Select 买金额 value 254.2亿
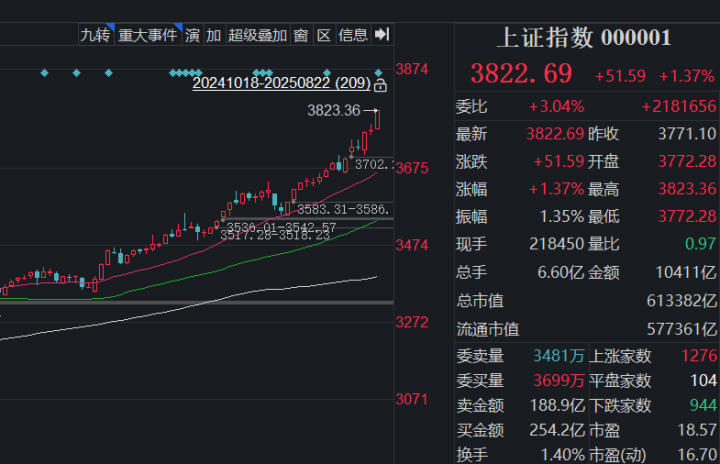This screenshot has width=720, height=464. [x=557, y=430]
